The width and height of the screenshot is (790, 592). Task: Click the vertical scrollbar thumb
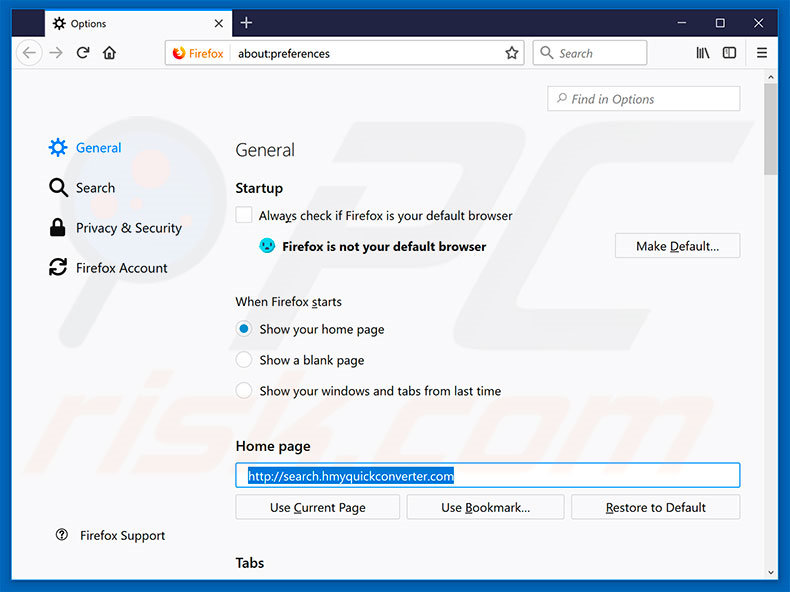point(770,129)
